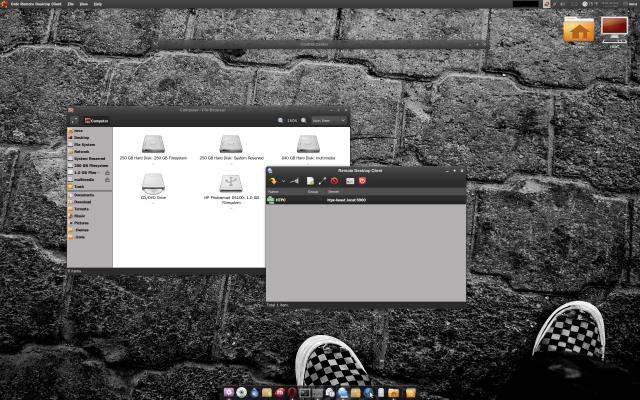
Task: Open the View menu in top panel
Action: [x=84, y=4]
